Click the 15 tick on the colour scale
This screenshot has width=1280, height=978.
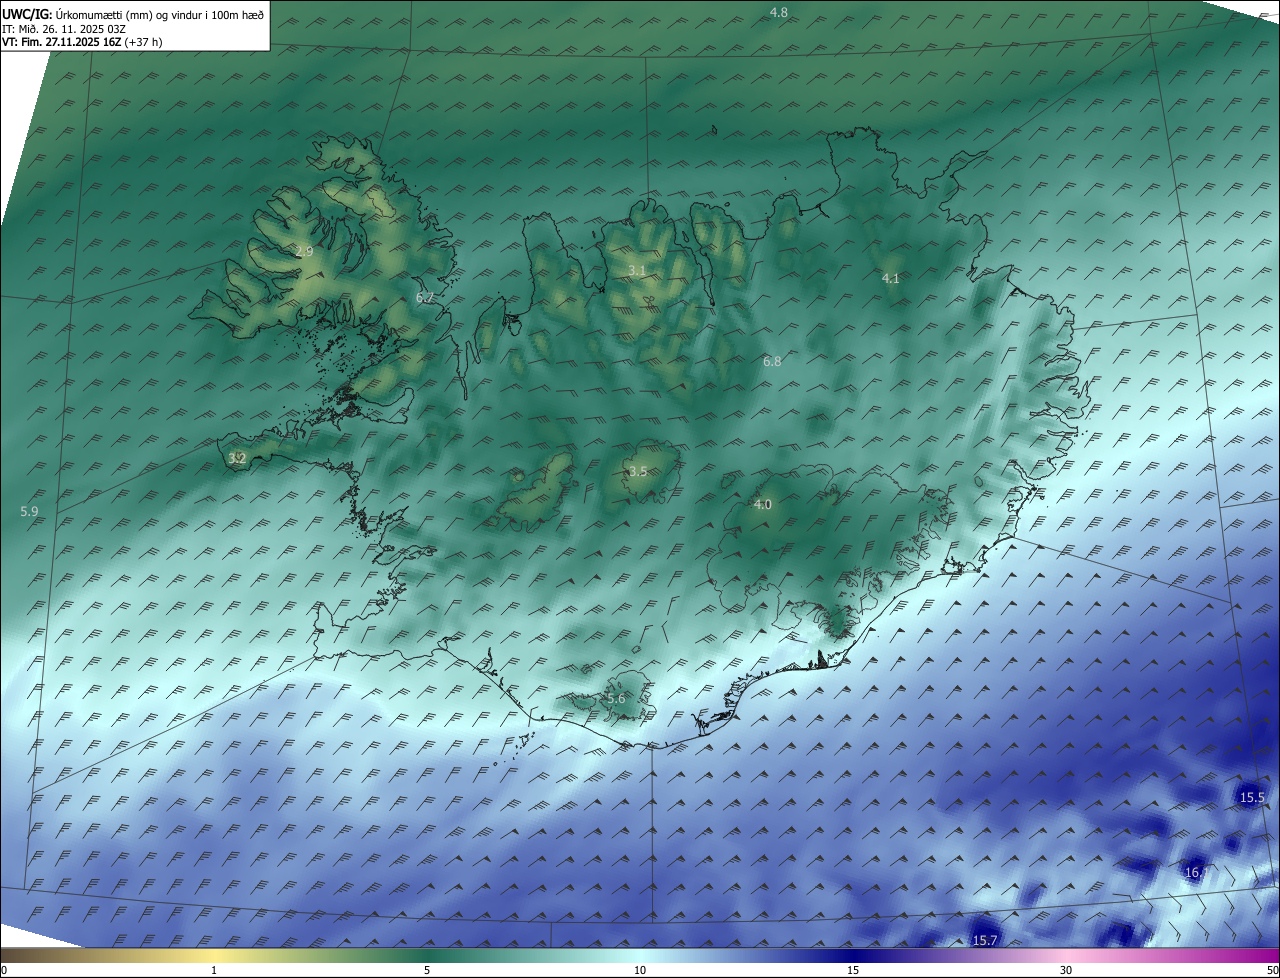[x=853, y=970]
